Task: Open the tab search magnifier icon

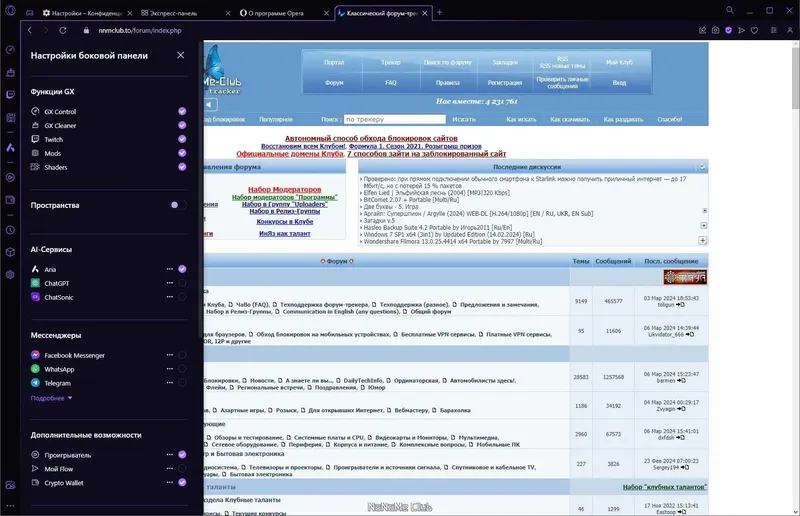Action: click(730, 10)
